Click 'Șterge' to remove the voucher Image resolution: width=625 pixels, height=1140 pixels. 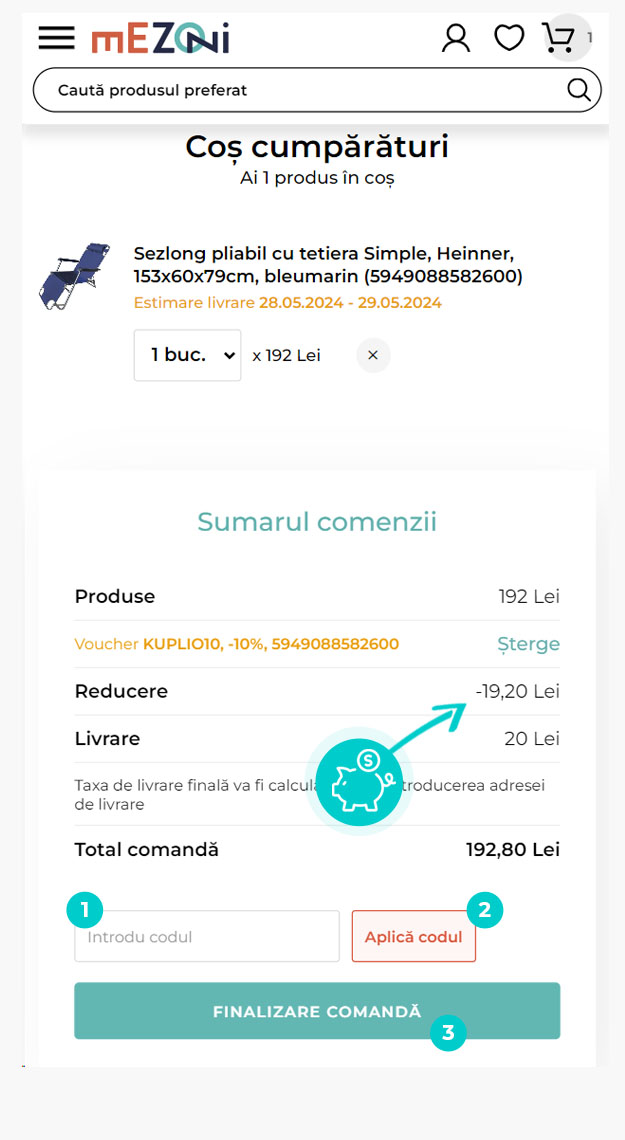pos(529,644)
